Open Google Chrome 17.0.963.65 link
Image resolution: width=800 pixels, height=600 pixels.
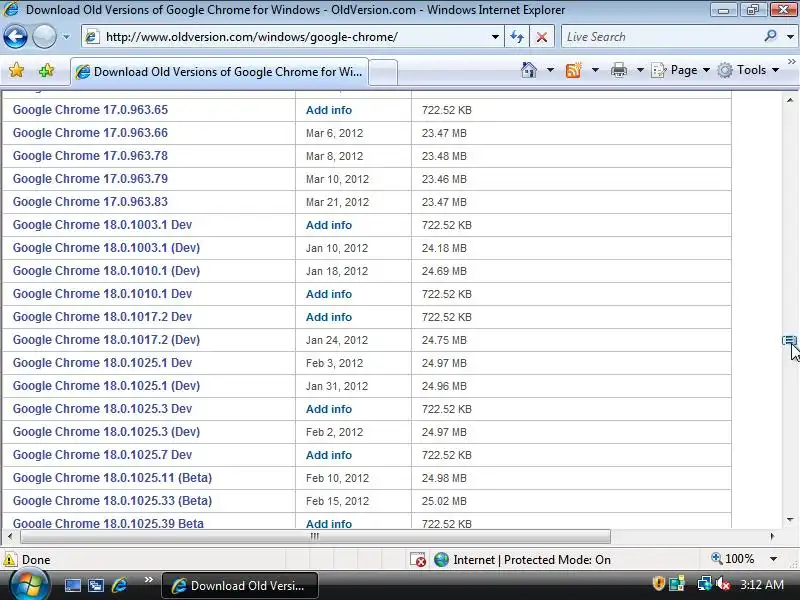(90, 110)
